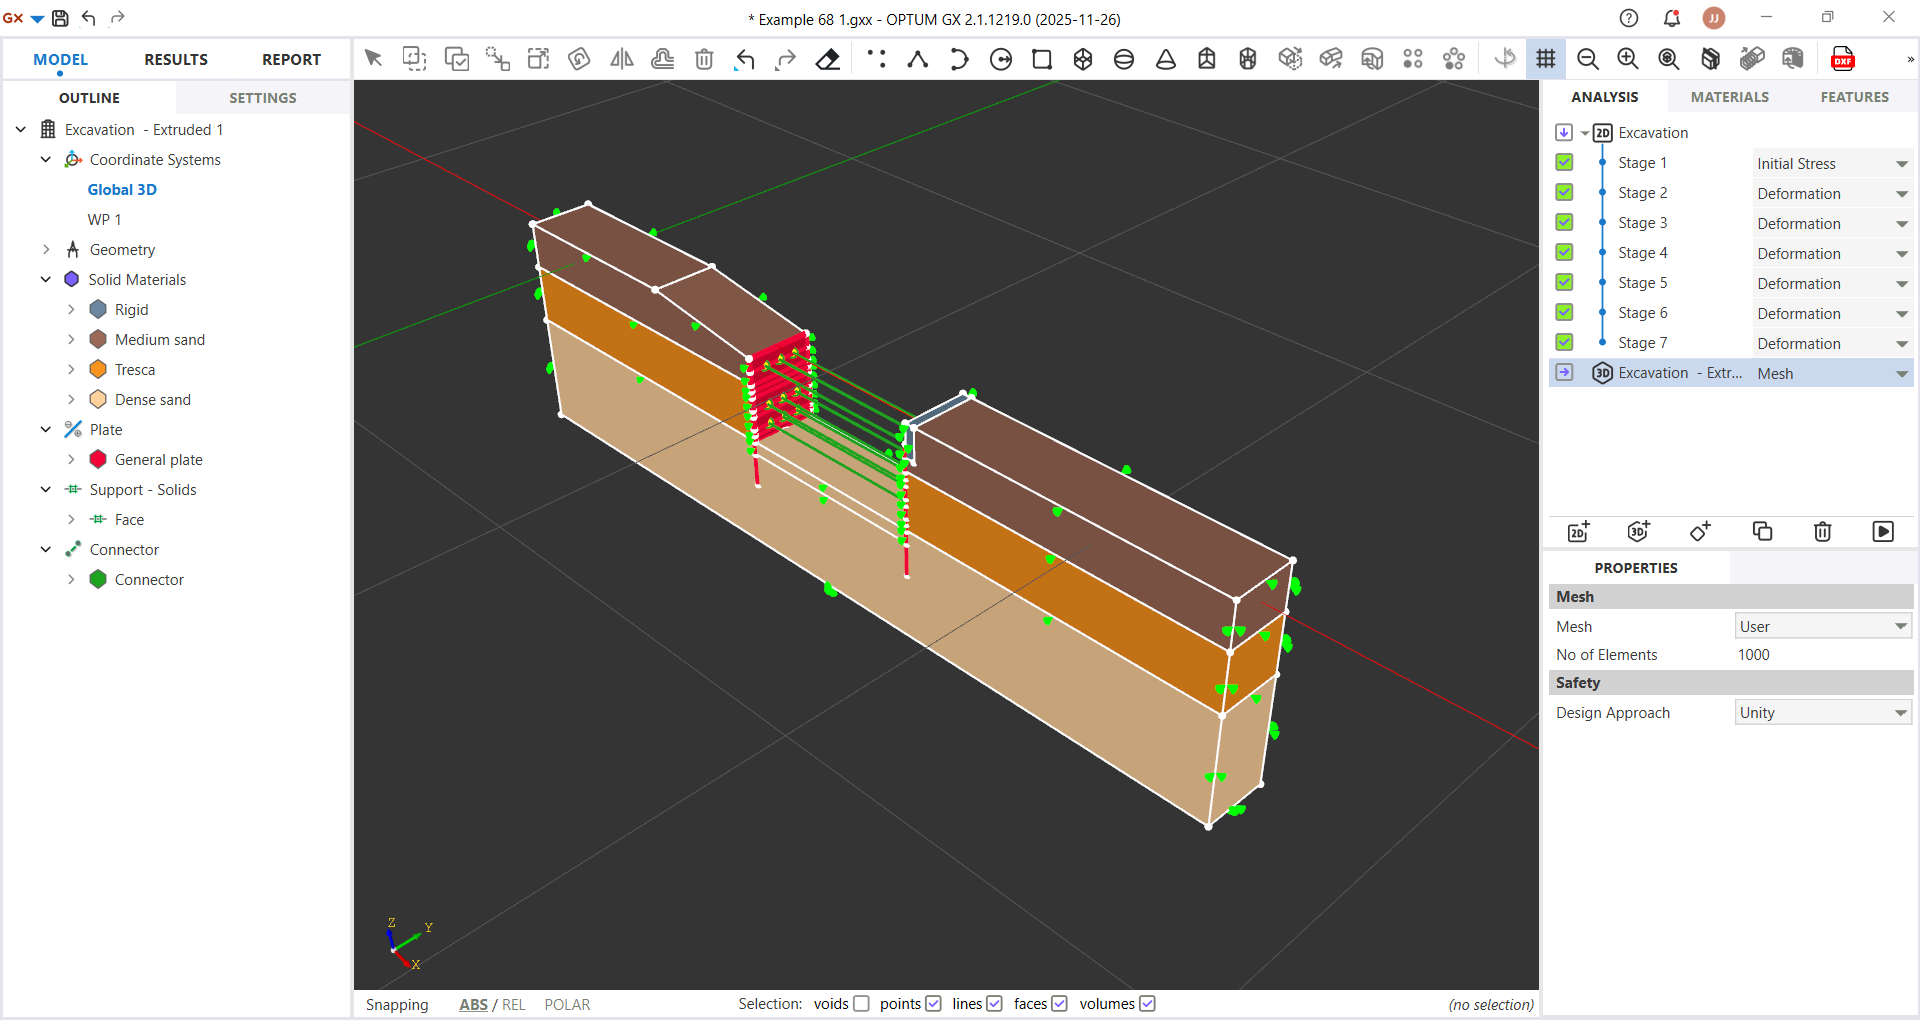Select the eraser tool
Image resolution: width=1920 pixels, height=1020 pixels.
pyautogui.click(x=828, y=59)
